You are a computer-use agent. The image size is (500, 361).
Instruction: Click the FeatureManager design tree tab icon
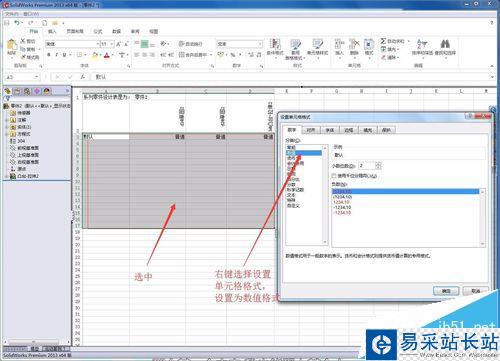pos(8,91)
